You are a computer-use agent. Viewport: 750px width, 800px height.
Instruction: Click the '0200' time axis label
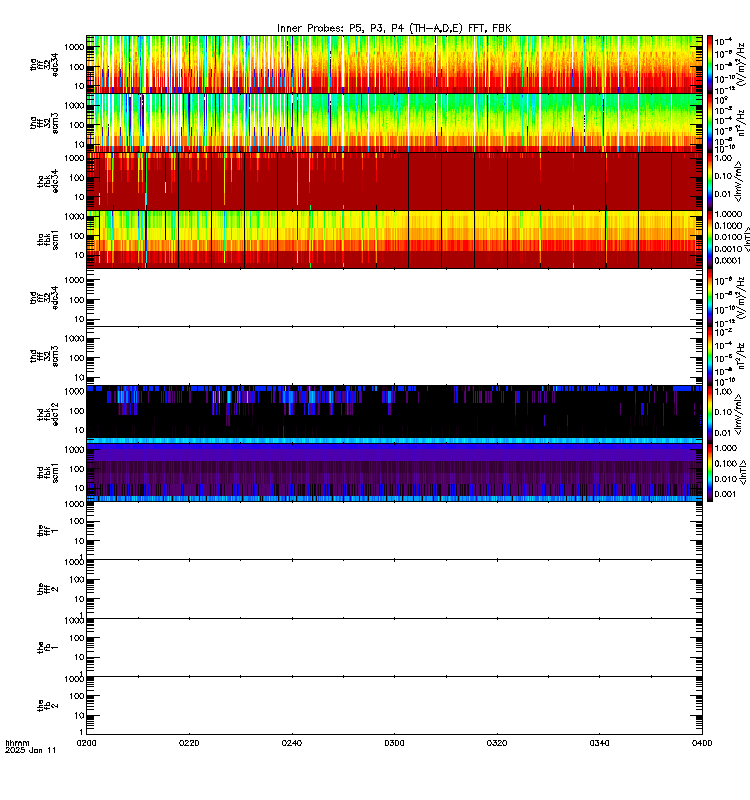pyautogui.click(x=86, y=743)
